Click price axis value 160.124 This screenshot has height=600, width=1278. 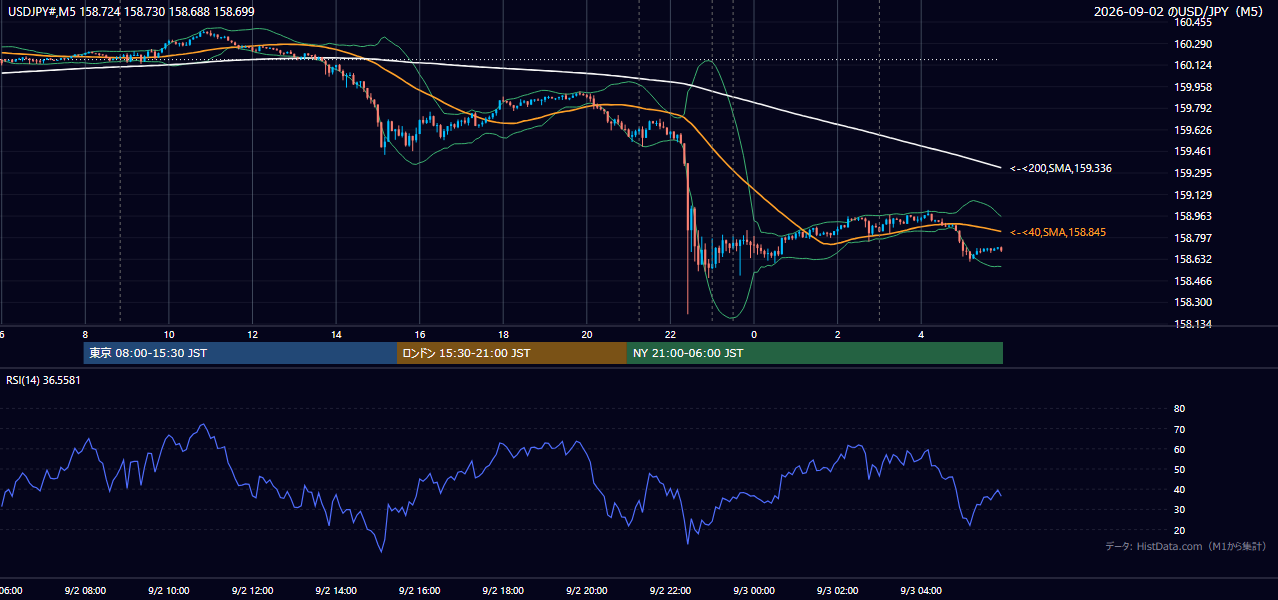(1193, 65)
